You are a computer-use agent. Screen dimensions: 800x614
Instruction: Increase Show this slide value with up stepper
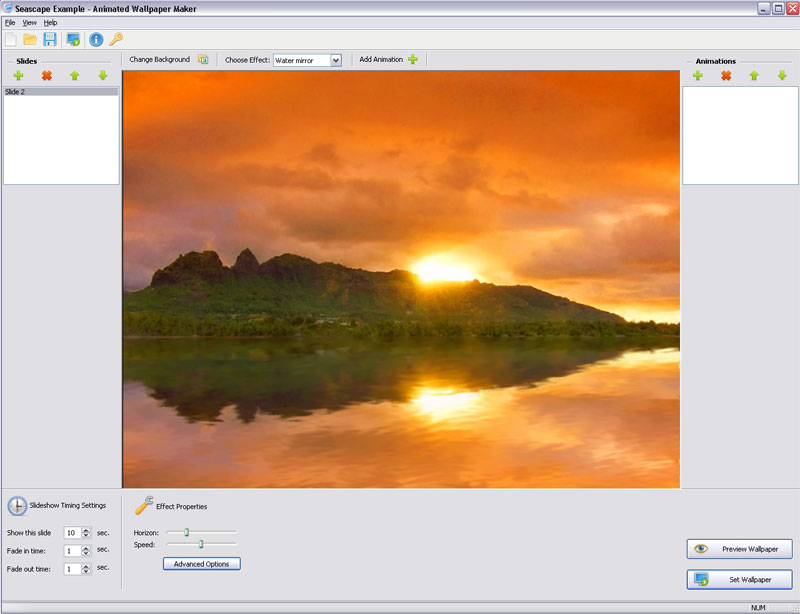pos(86,529)
